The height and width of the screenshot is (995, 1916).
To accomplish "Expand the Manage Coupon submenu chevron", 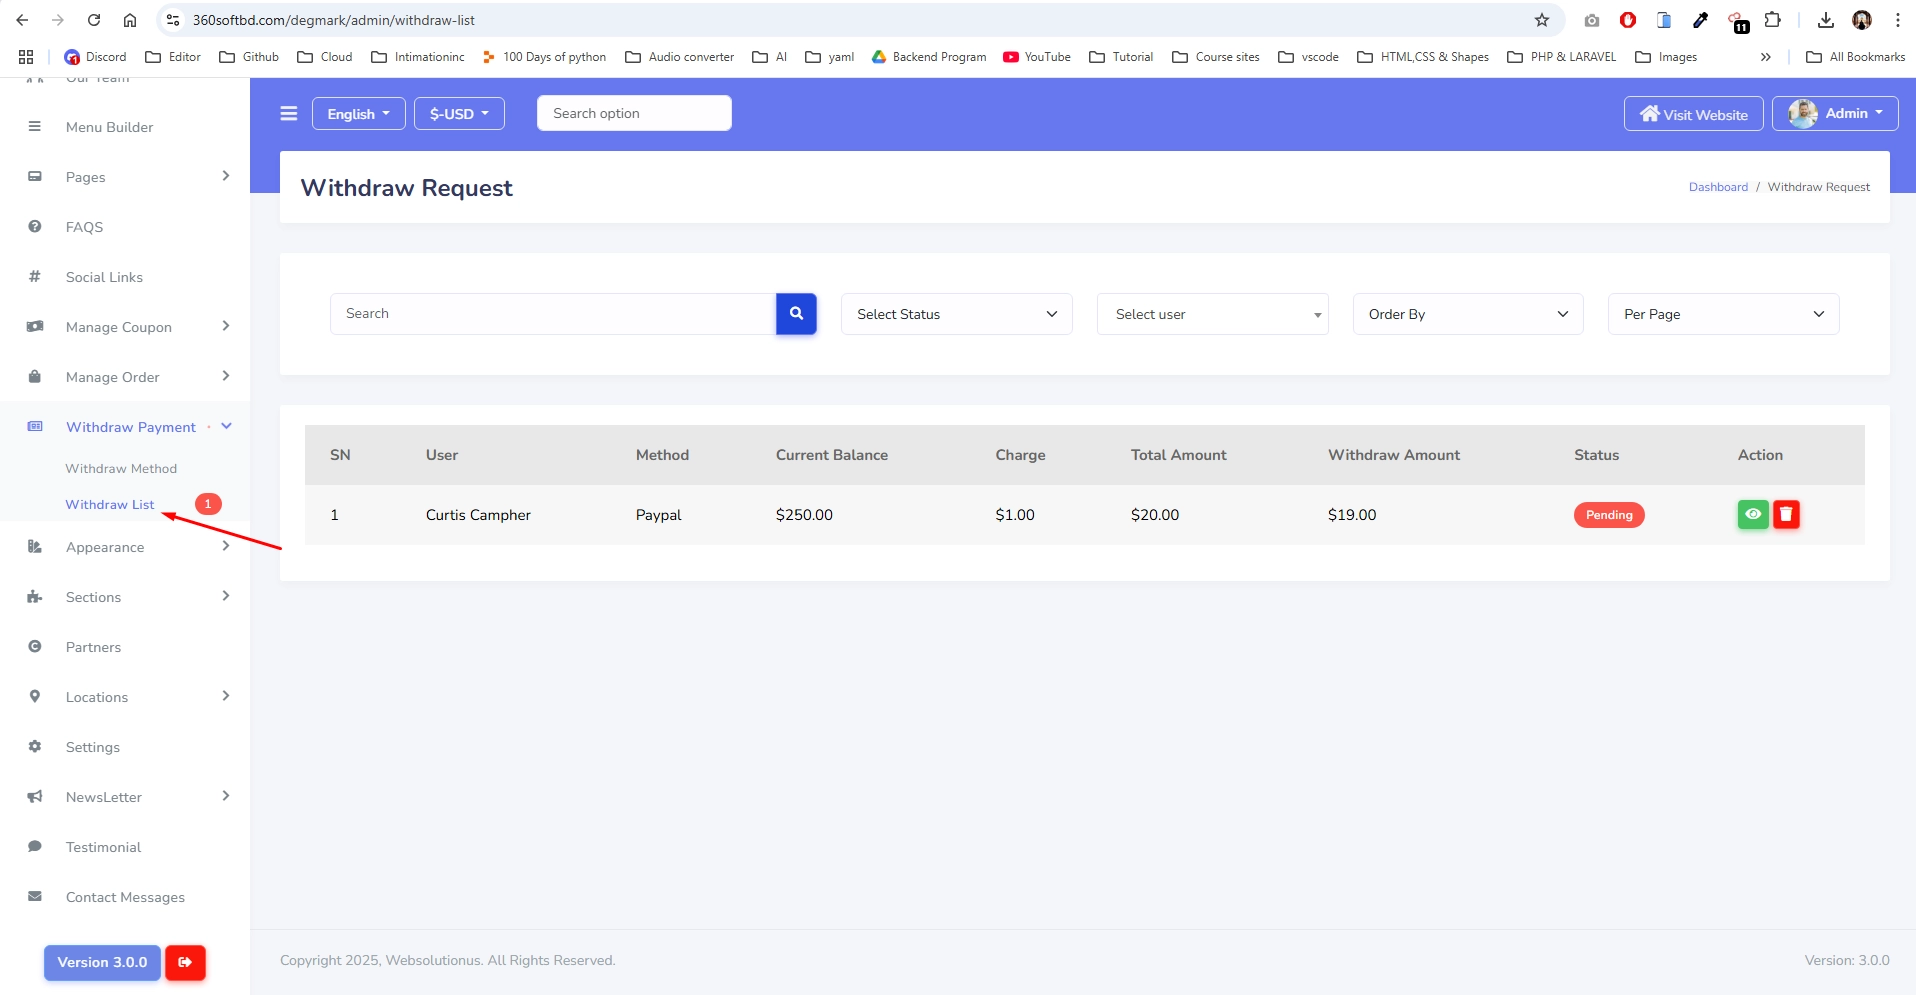I will [x=226, y=326].
